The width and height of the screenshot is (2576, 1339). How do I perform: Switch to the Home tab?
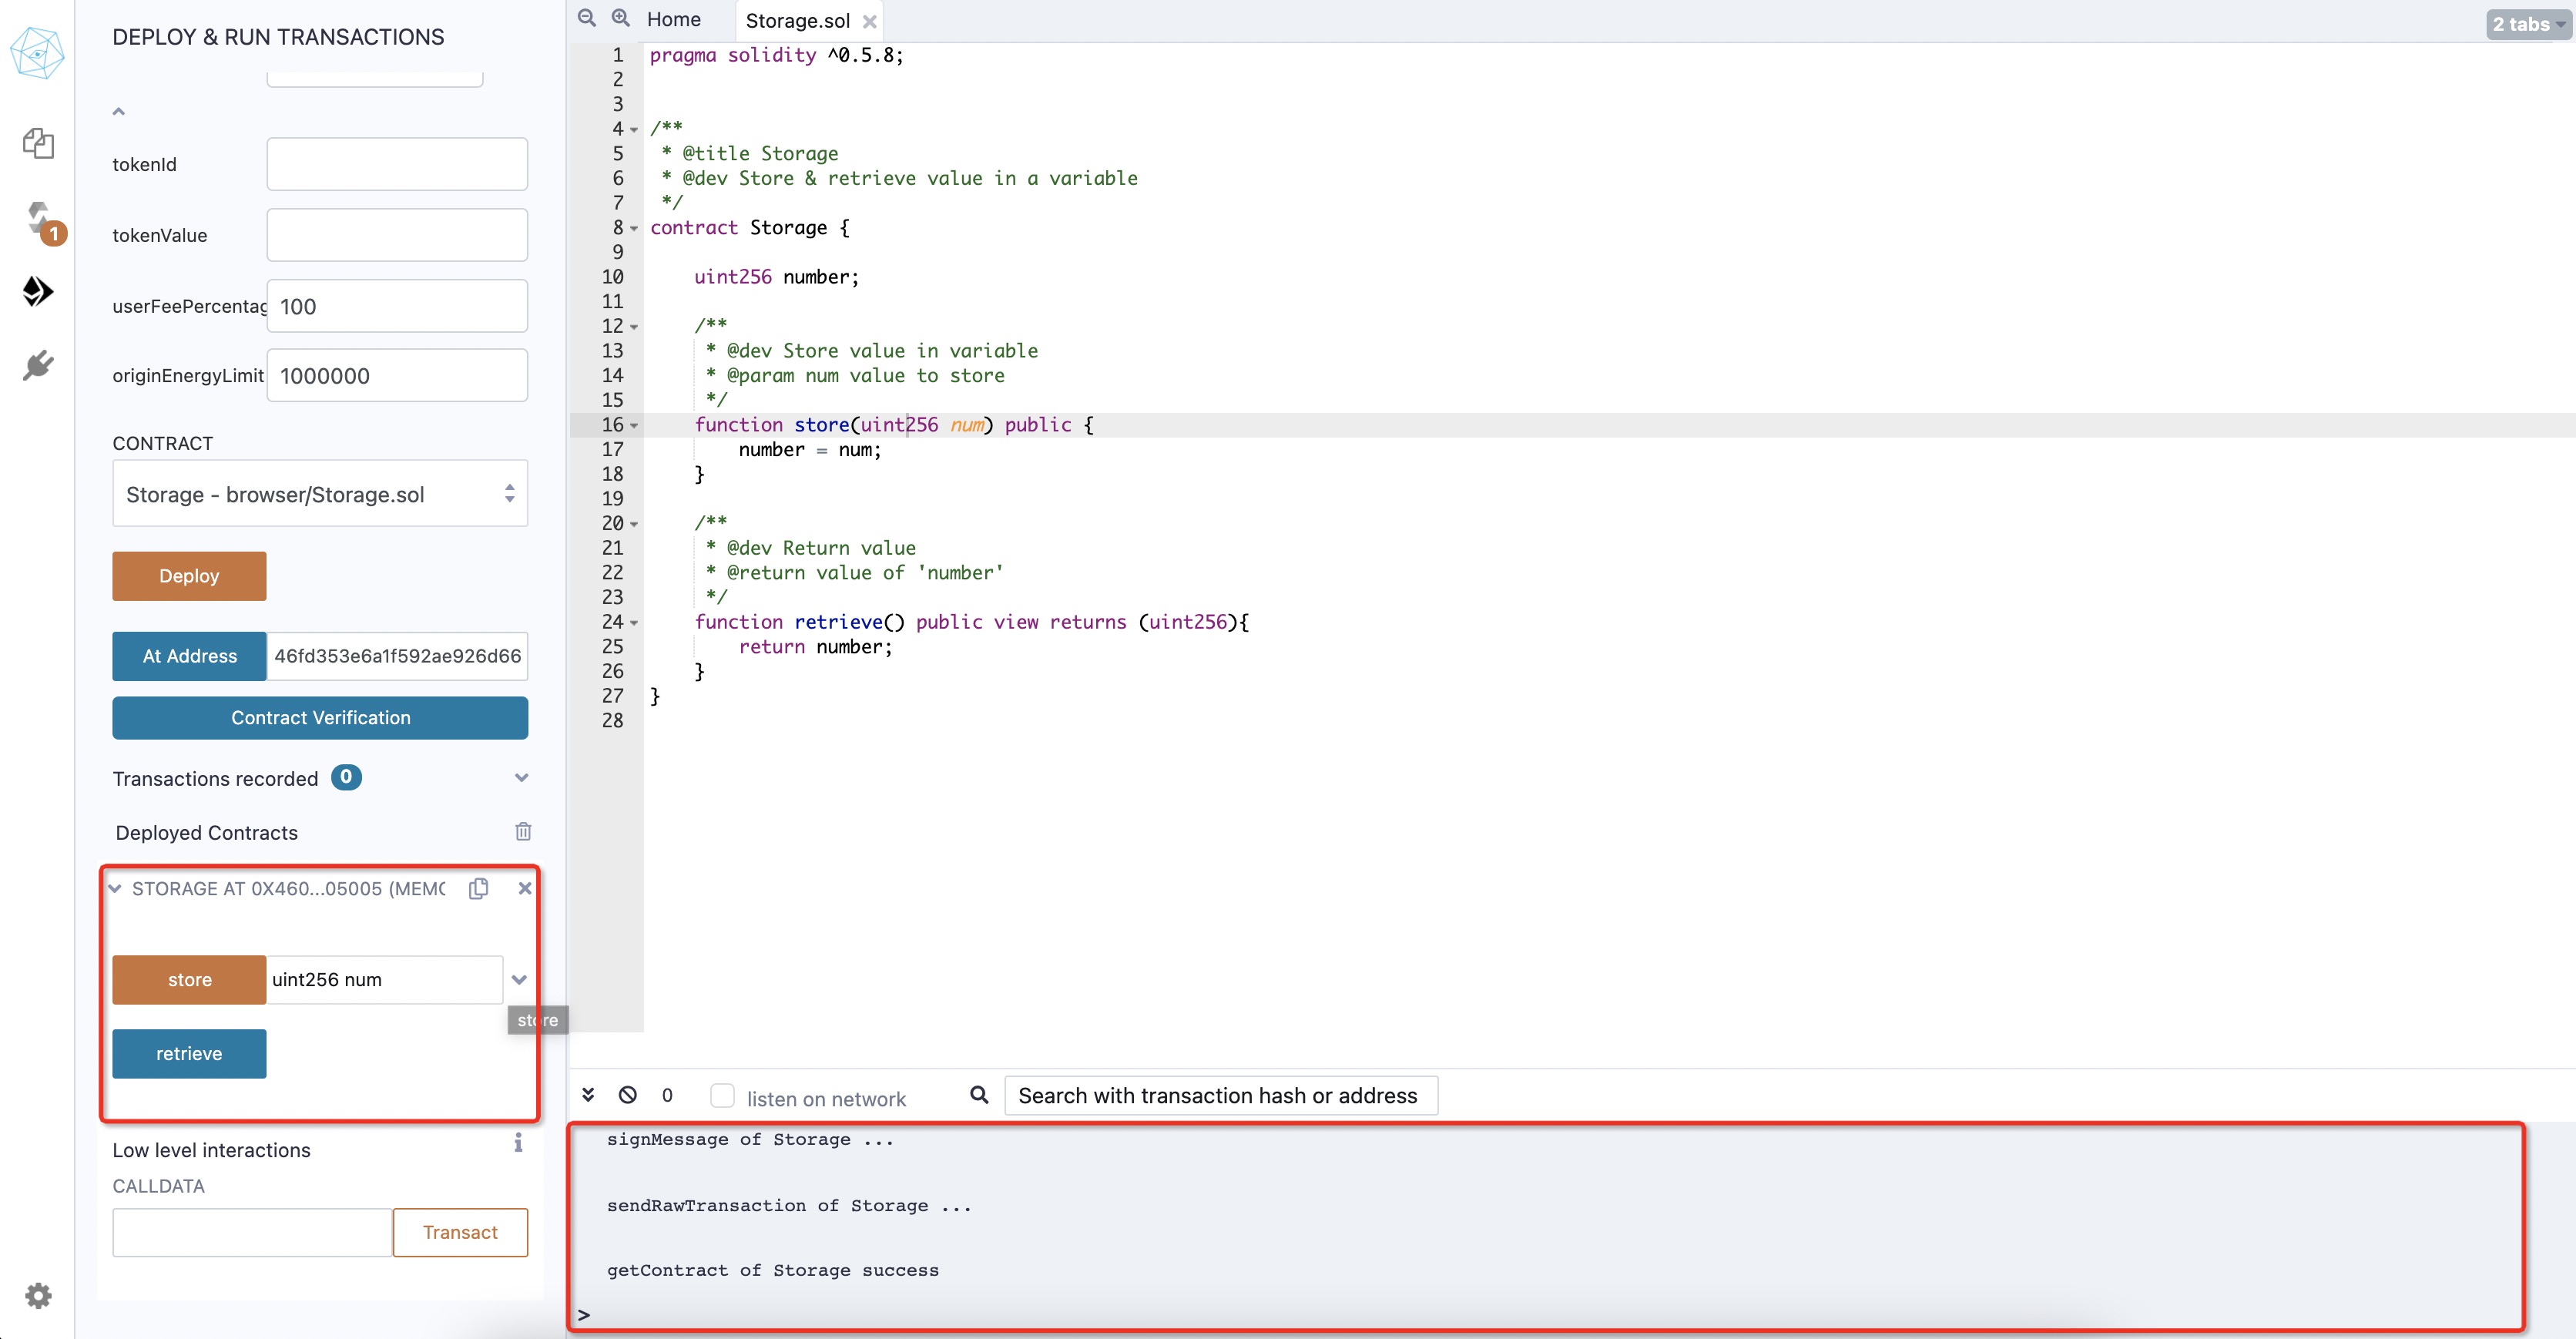(x=673, y=20)
